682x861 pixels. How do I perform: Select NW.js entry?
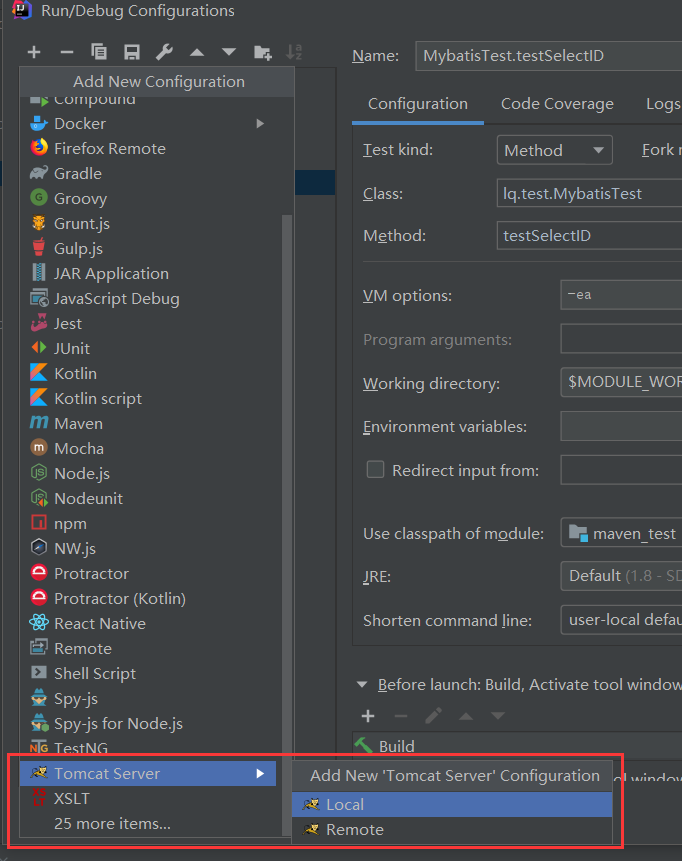[148, 548]
